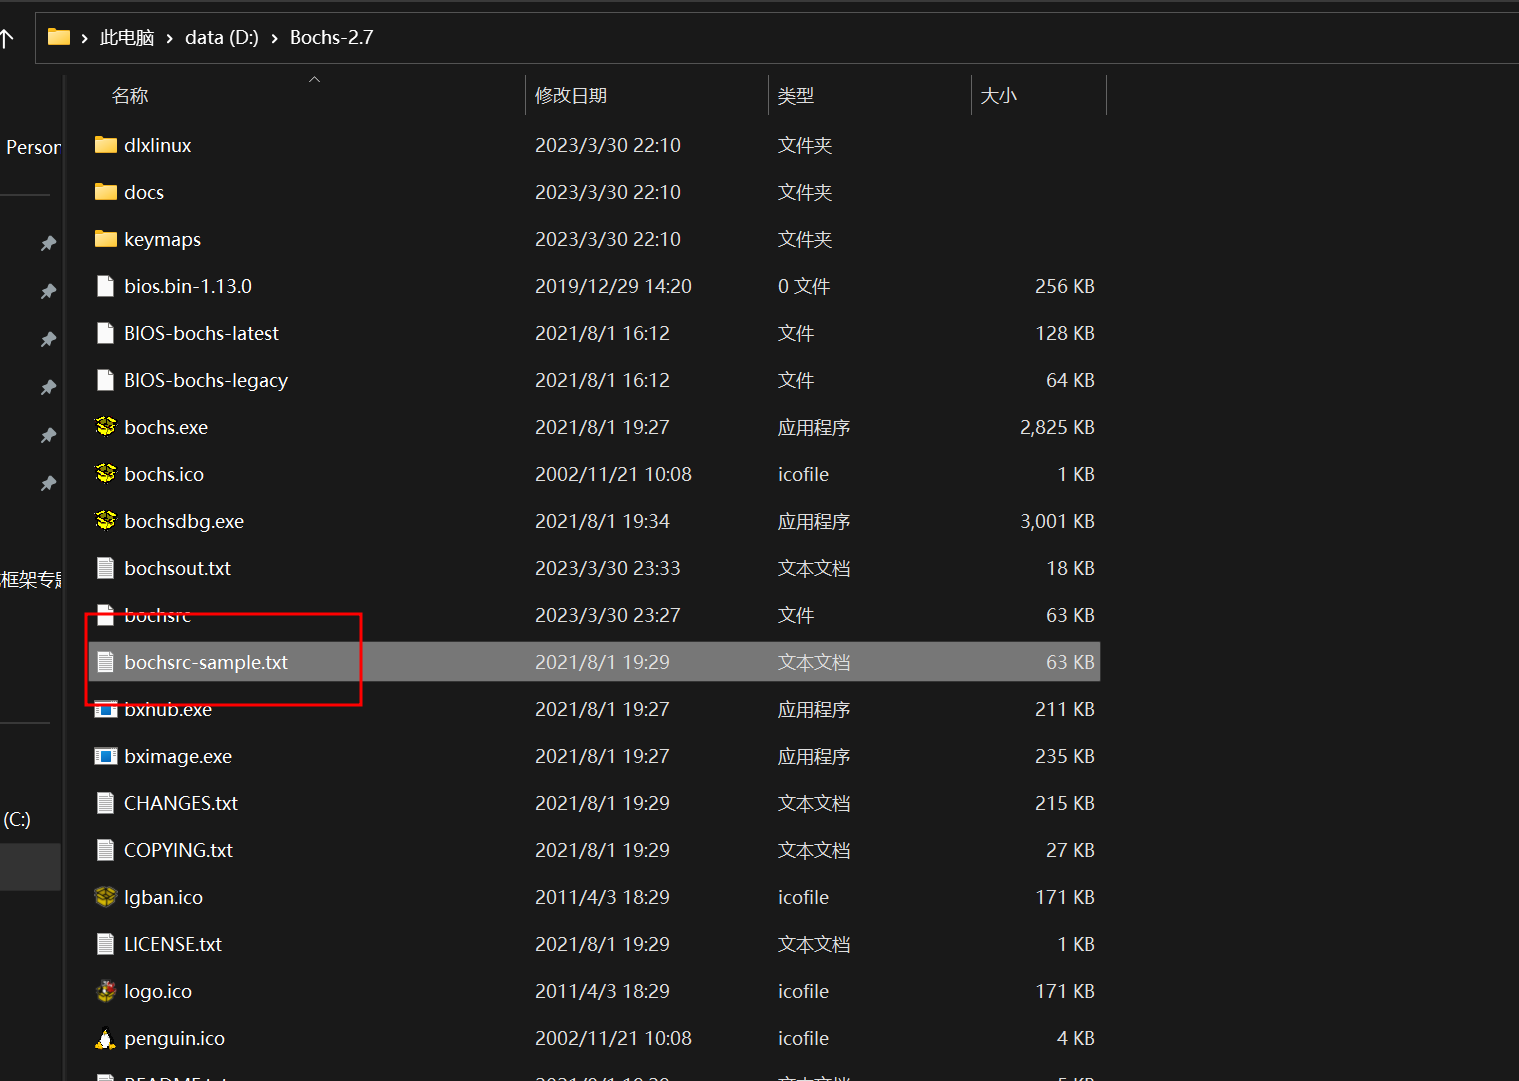Go to data (D:) in breadcrumb path
The height and width of the screenshot is (1081, 1519).
click(222, 37)
